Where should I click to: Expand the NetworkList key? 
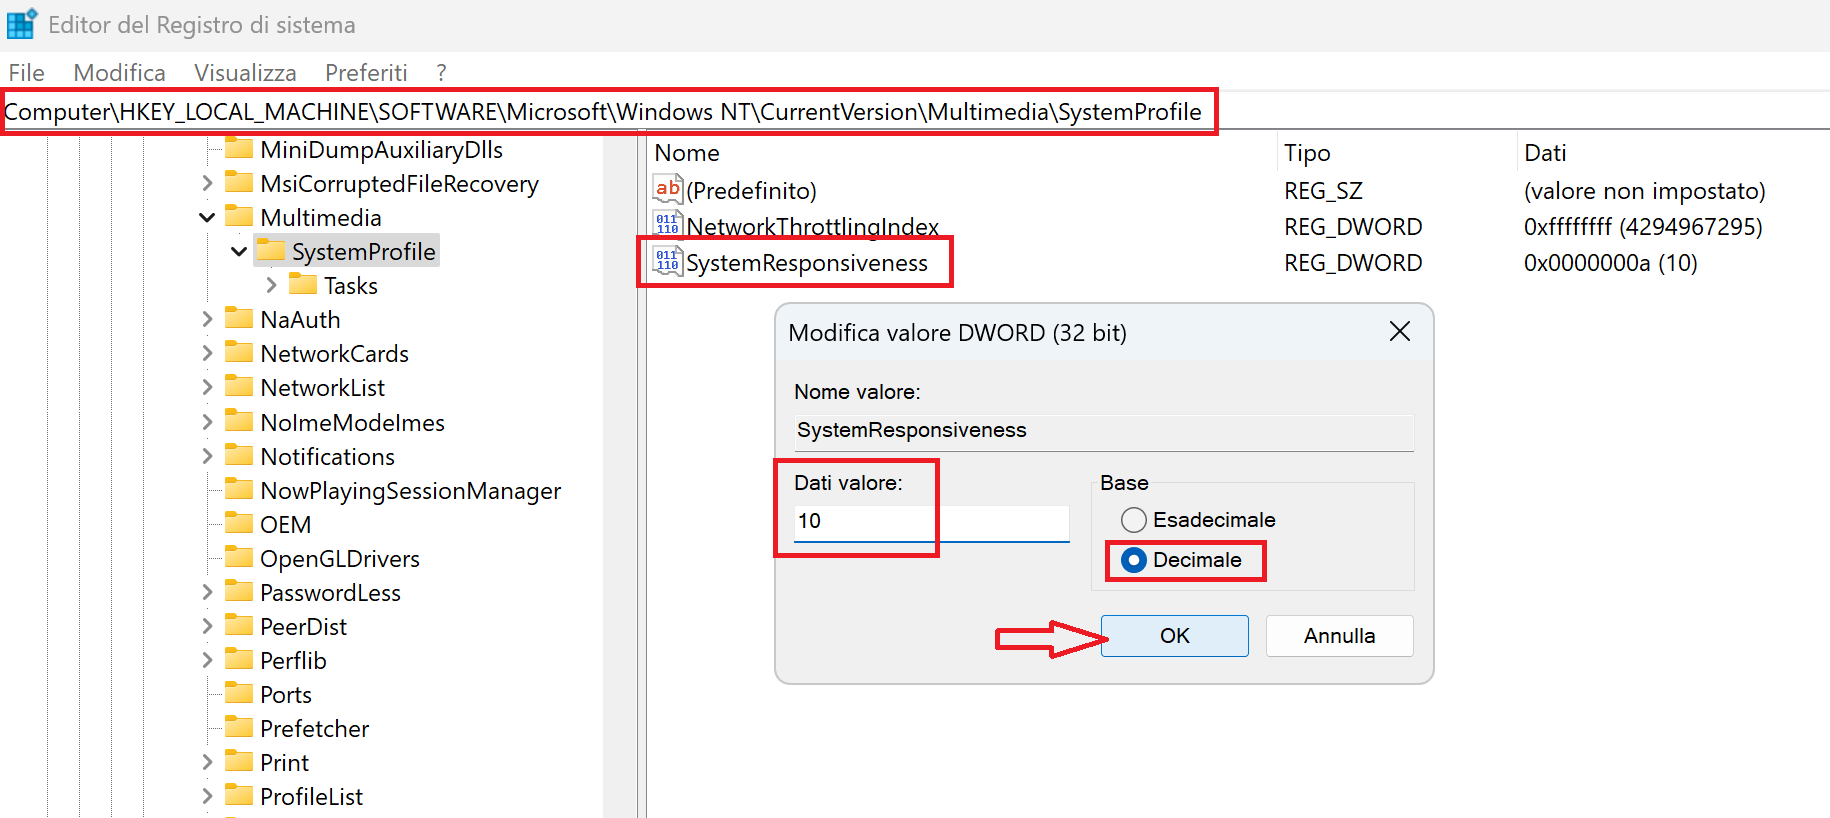[207, 387]
